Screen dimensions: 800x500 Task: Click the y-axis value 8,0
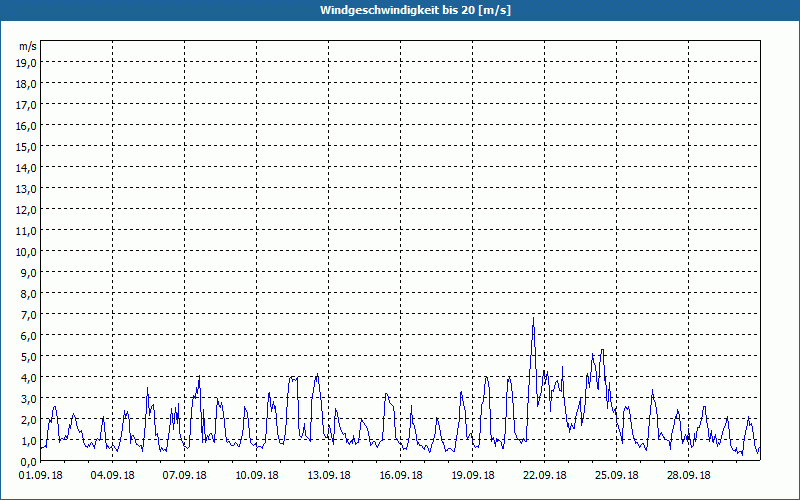tap(29, 294)
